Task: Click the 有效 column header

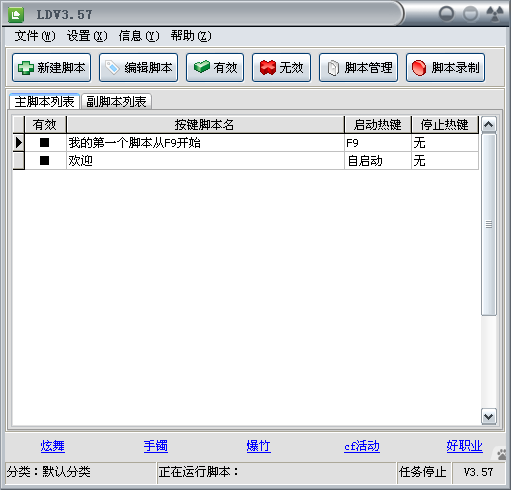Action: 45,125
